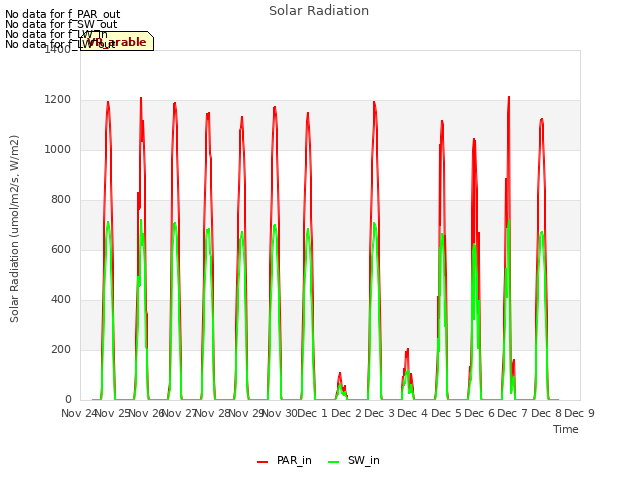Click the 'No data for f_PAR_out' message

click(62, 14)
